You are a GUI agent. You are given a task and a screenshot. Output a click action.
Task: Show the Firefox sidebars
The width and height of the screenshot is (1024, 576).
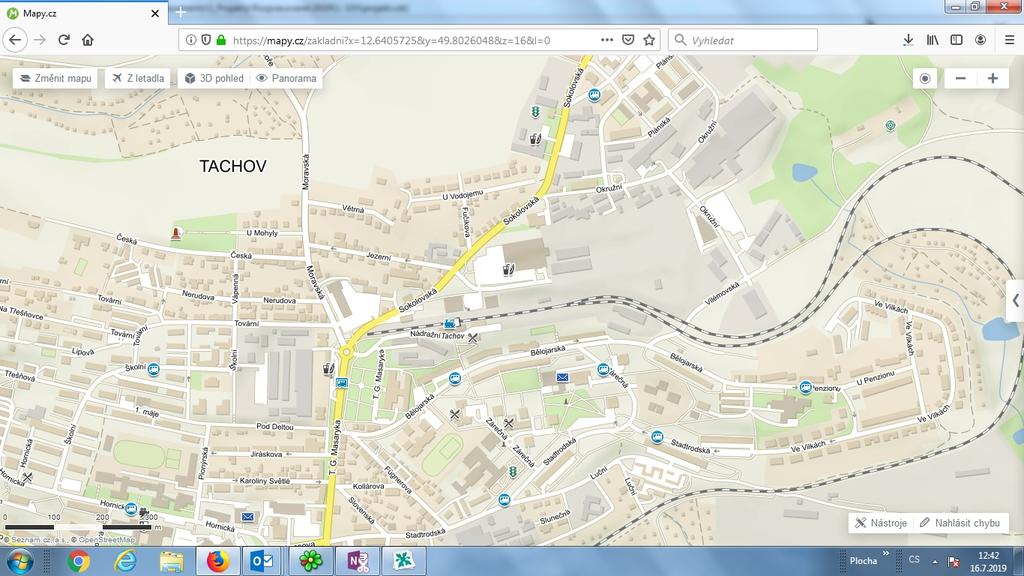click(957, 40)
